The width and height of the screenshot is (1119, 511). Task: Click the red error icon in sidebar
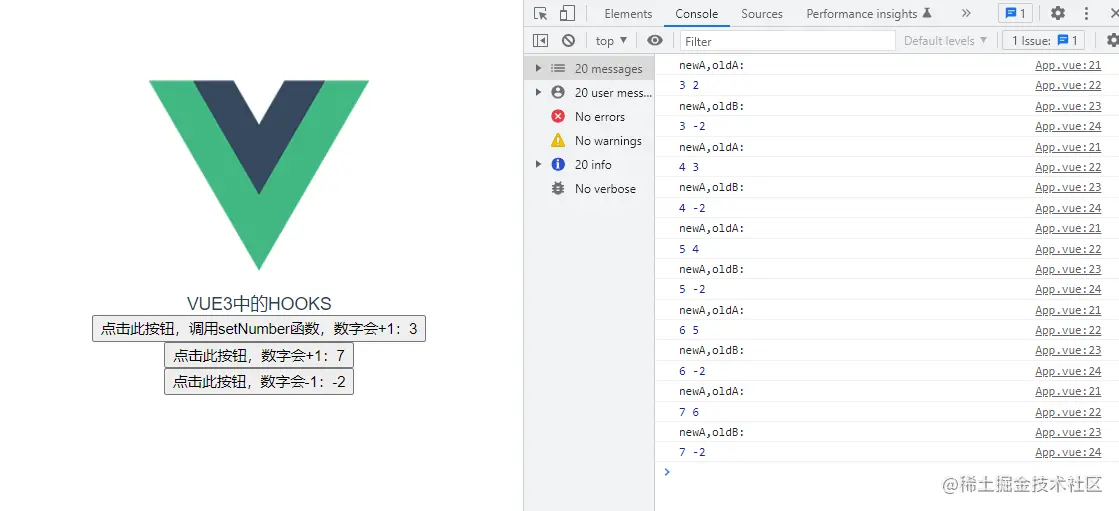point(558,116)
